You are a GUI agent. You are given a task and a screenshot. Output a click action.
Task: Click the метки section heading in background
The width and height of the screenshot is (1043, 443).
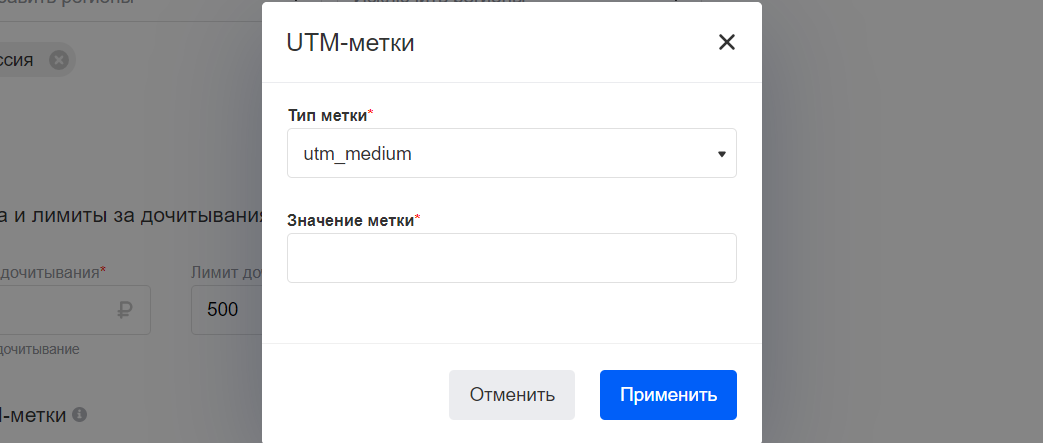[33, 415]
